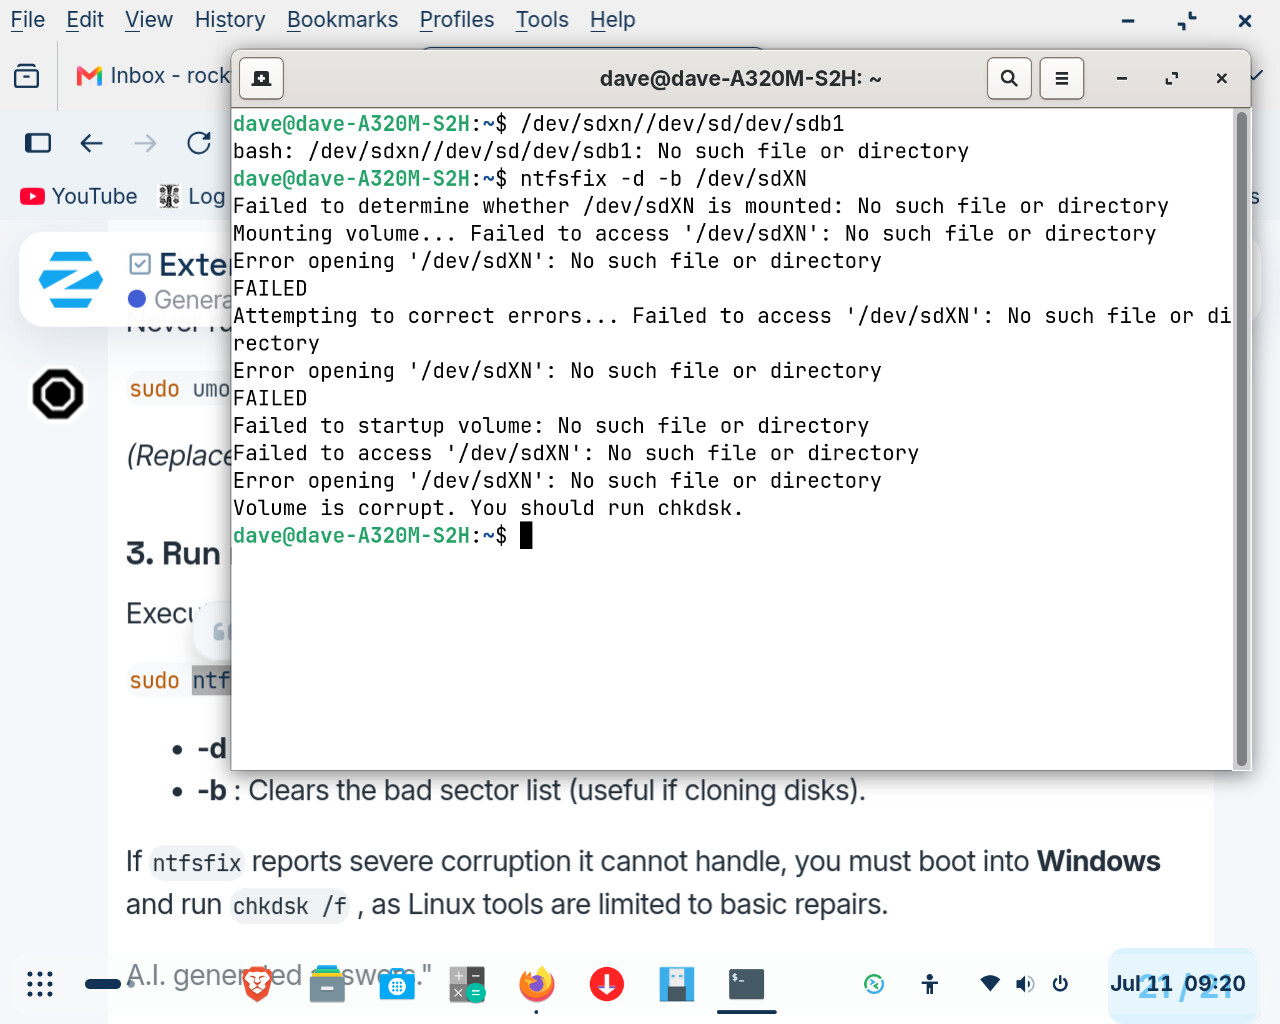Viewport: 1280px width, 1024px height.
Task: Click the terminal vertical scrollbar
Action: coord(1242,438)
